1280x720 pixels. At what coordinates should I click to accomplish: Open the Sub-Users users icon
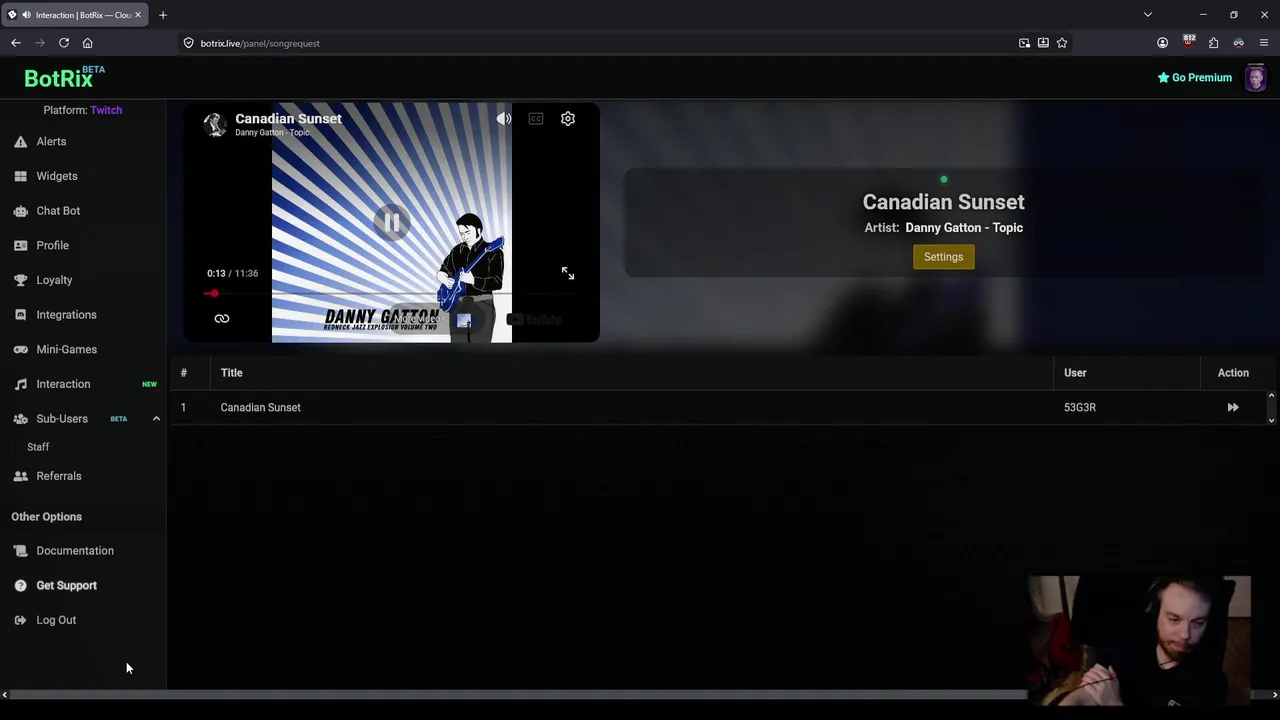click(x=20, y=419)
